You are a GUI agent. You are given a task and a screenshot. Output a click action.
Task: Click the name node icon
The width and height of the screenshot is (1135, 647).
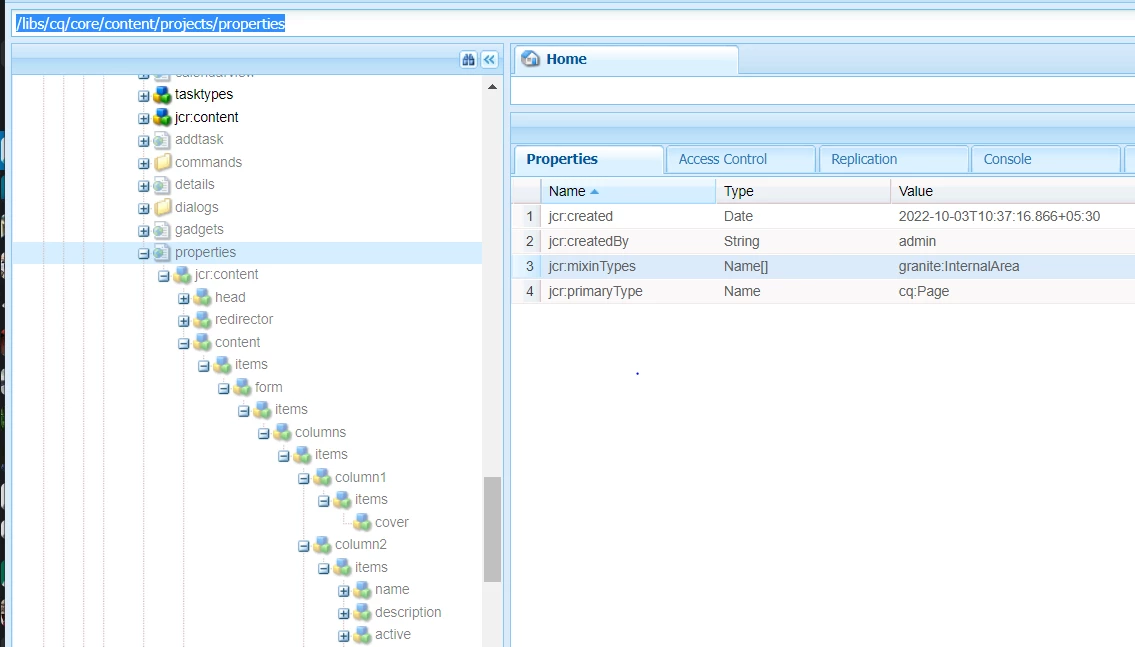[363, 590]
